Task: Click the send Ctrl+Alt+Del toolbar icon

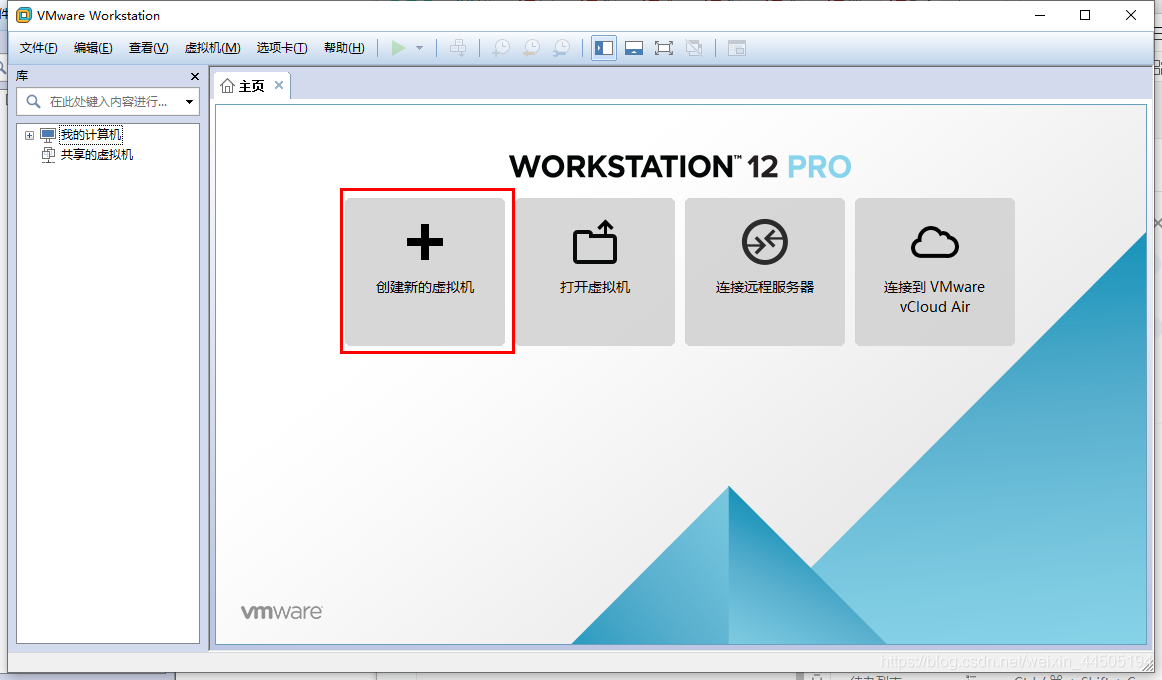Action: click(x=458, y=48)
